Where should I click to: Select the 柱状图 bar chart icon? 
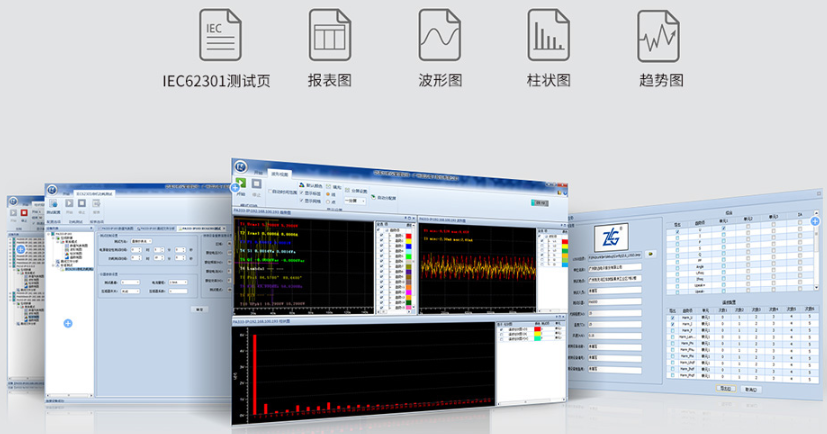[549, 35]
